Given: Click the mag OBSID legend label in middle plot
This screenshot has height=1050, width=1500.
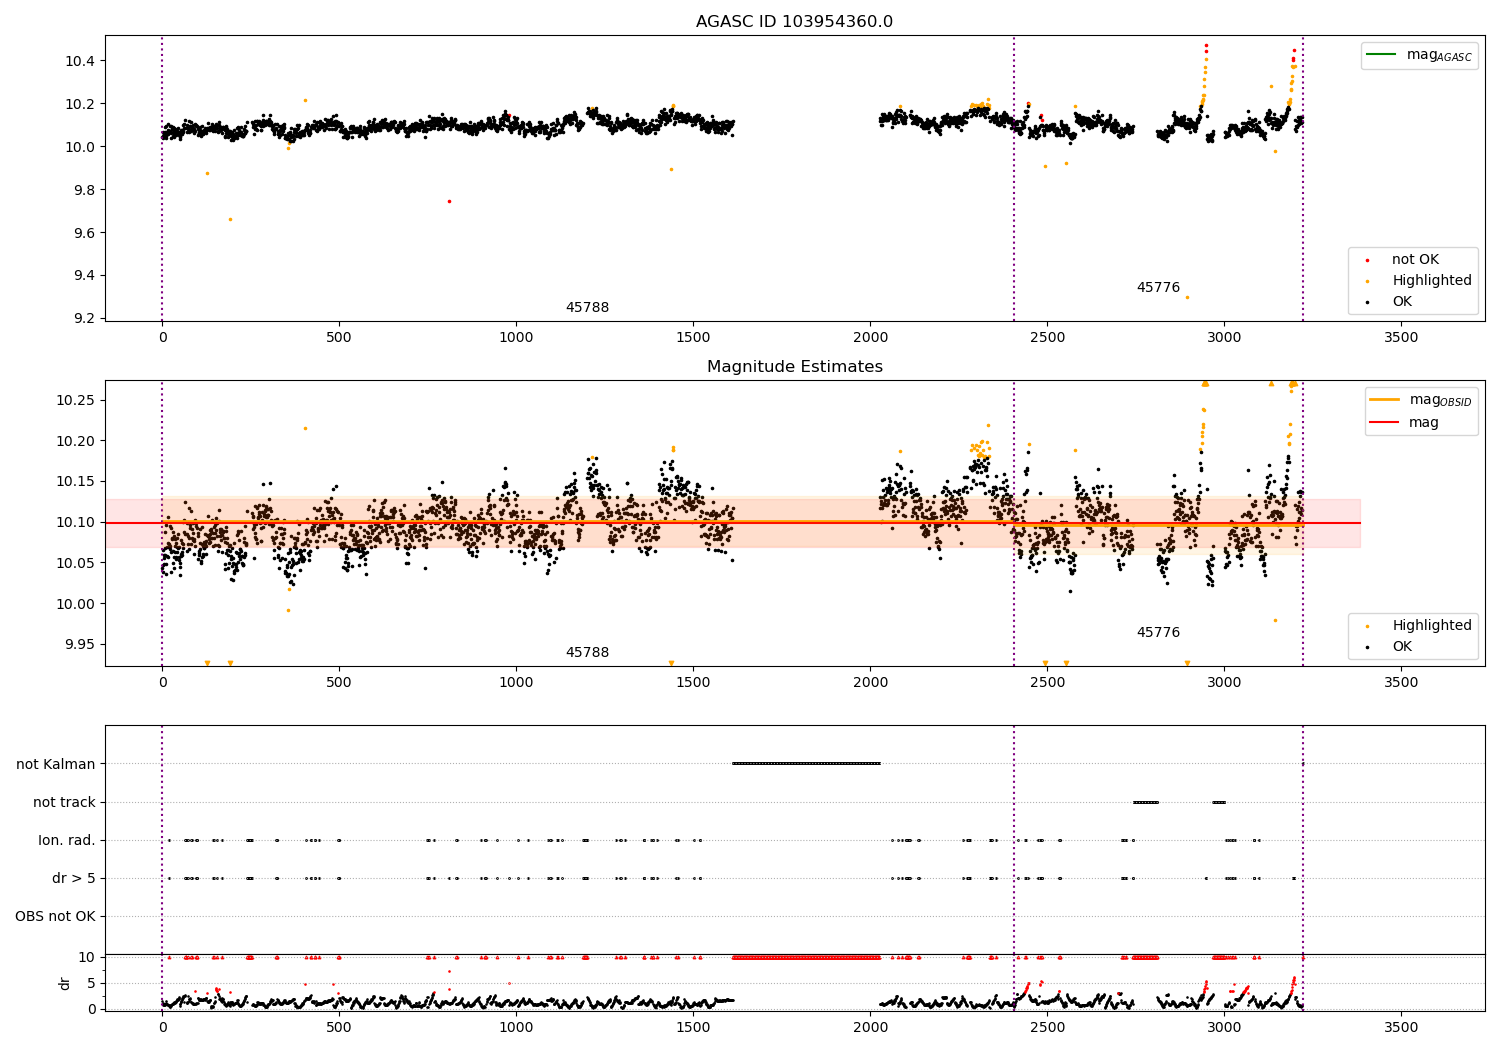Looking at the screenshot, I should [1440, 400].
